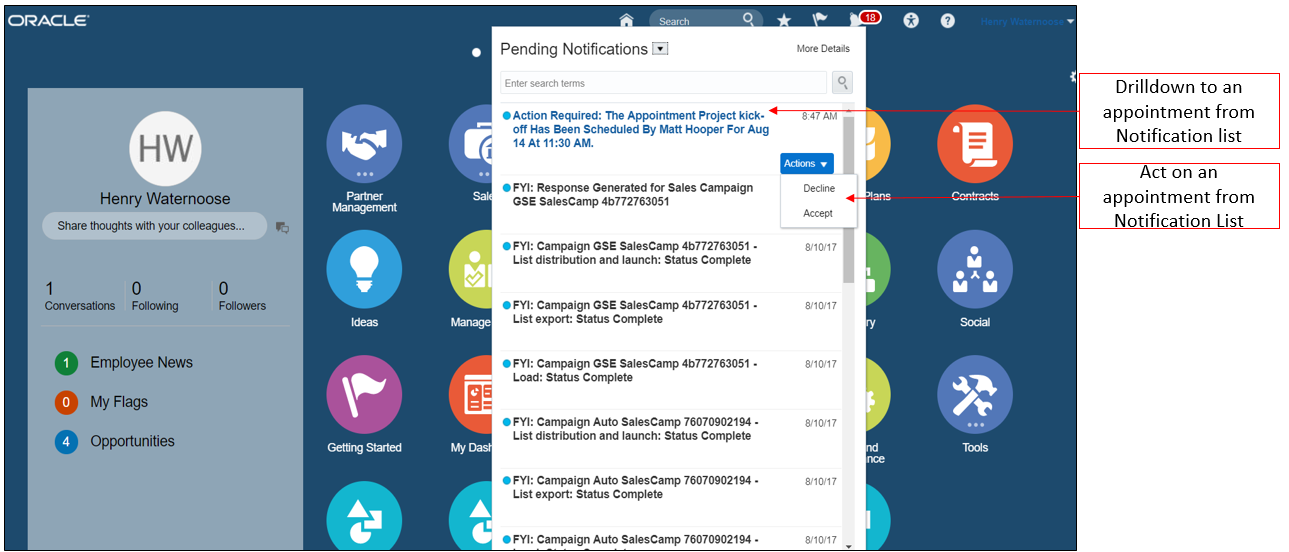
Task: Open Henry Waternoose user menu
Action: 1027,21
